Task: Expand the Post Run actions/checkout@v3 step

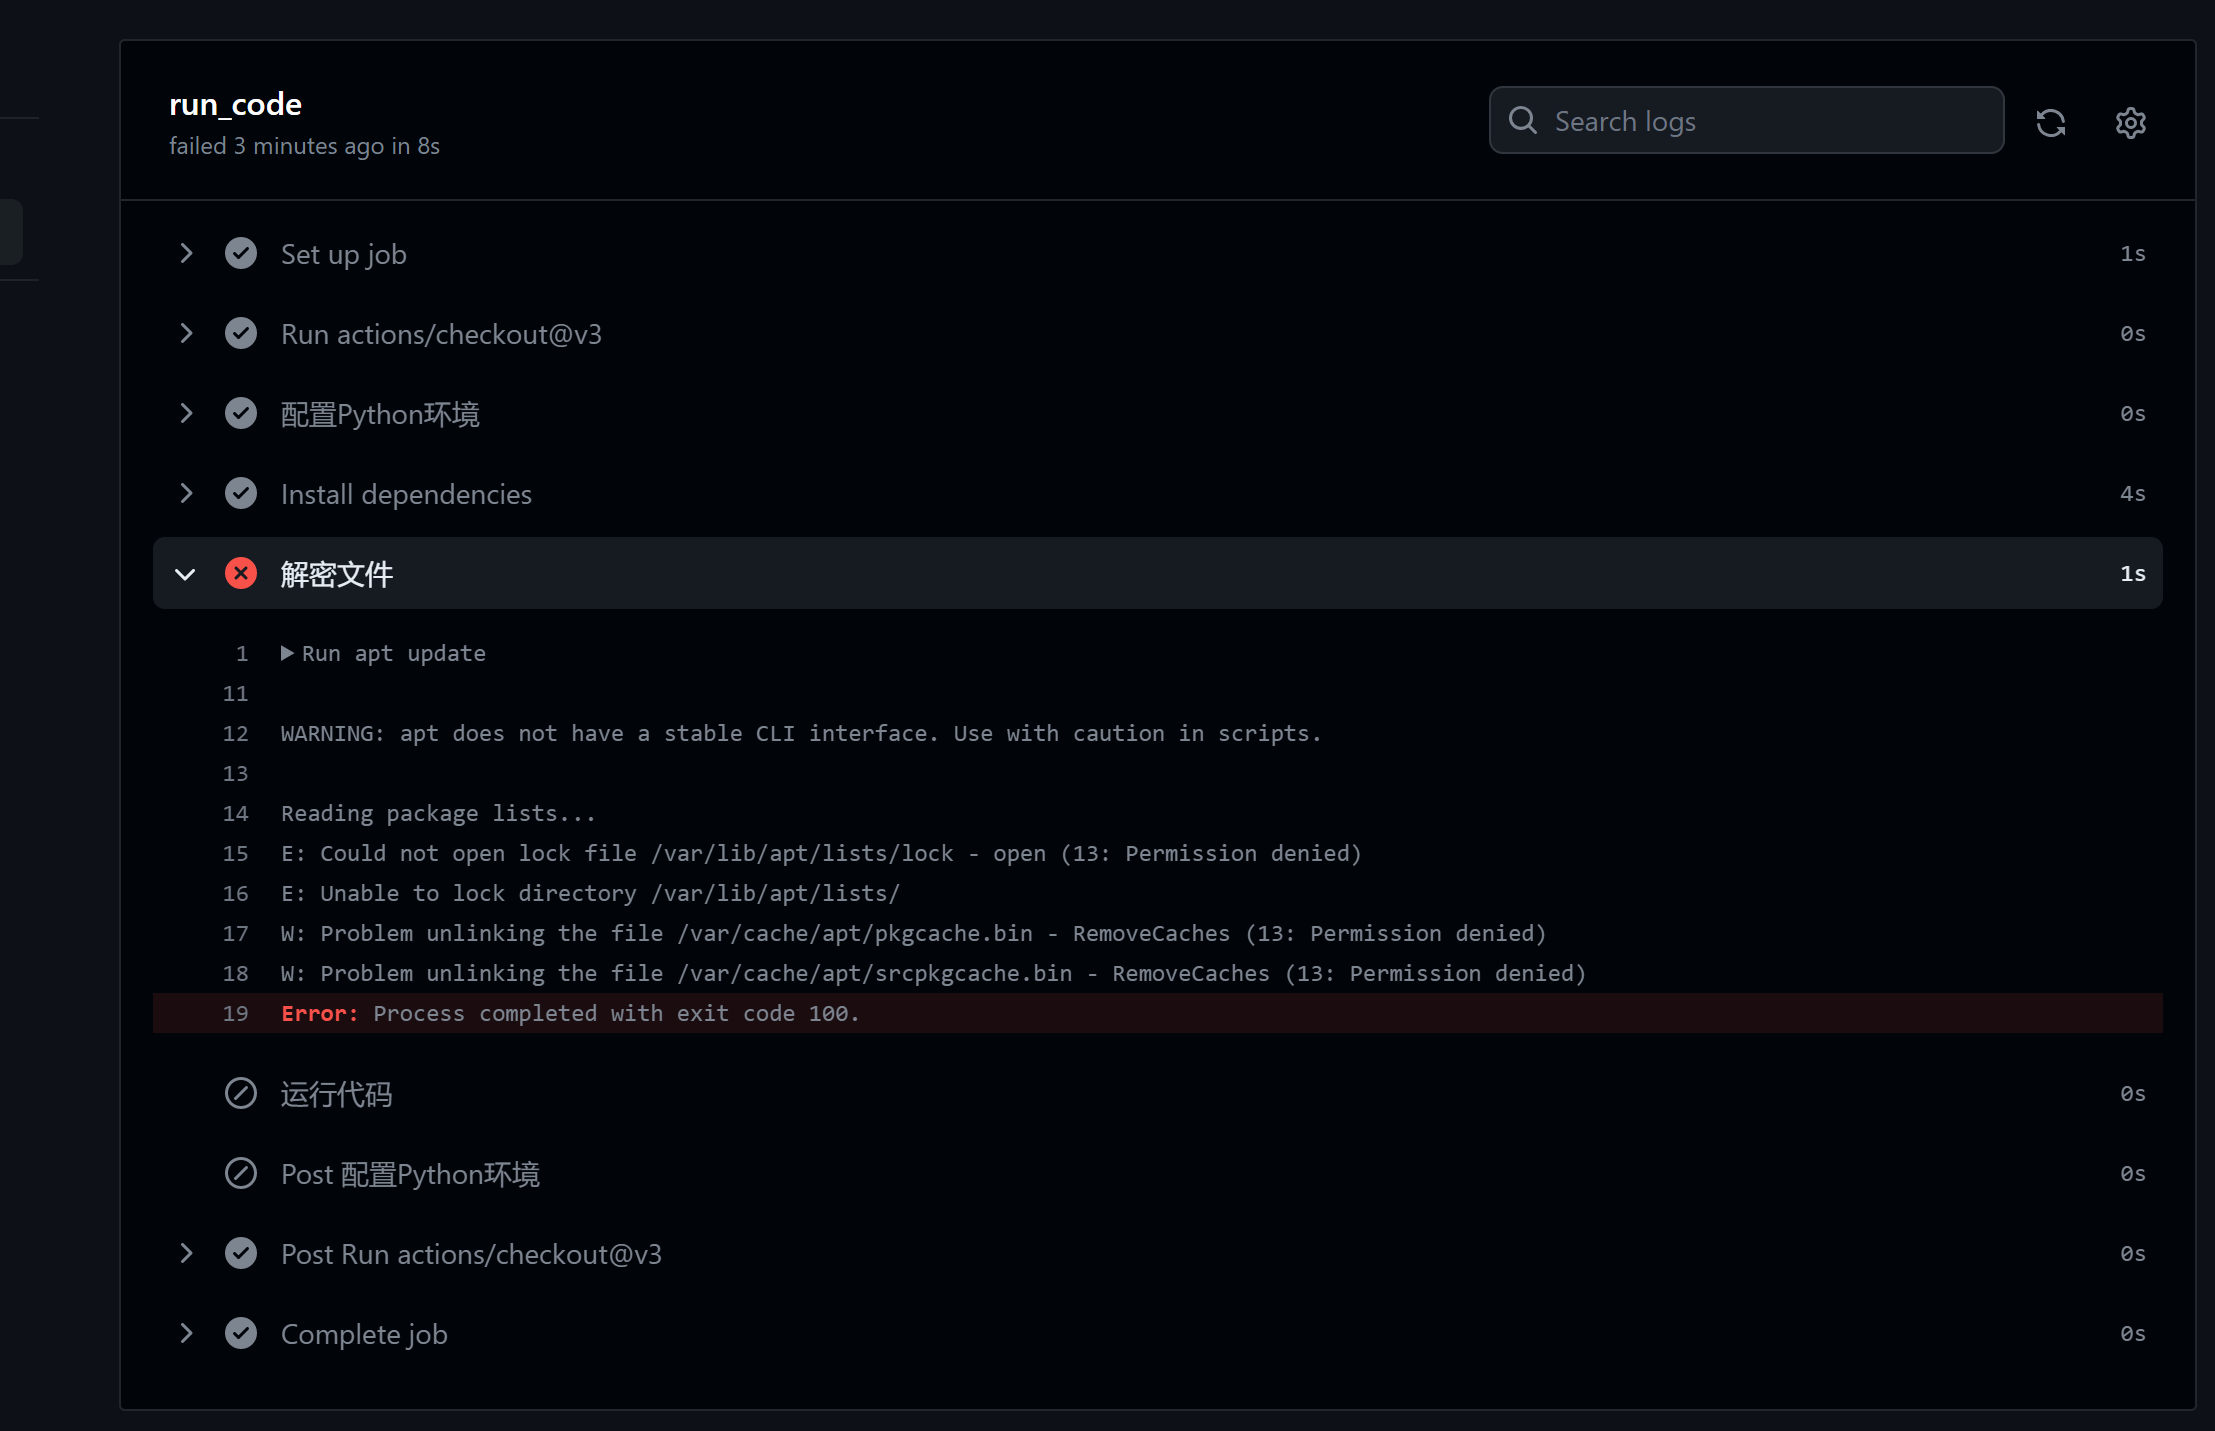Action: point(186,1253)
